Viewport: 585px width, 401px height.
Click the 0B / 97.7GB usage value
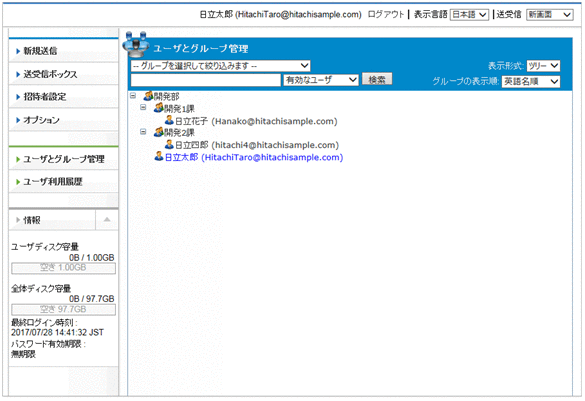click(91, 299)
